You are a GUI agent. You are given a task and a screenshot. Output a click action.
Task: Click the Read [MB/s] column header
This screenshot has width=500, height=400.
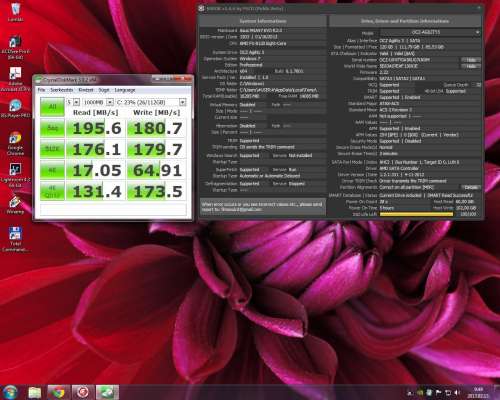[x=95, y=113]
